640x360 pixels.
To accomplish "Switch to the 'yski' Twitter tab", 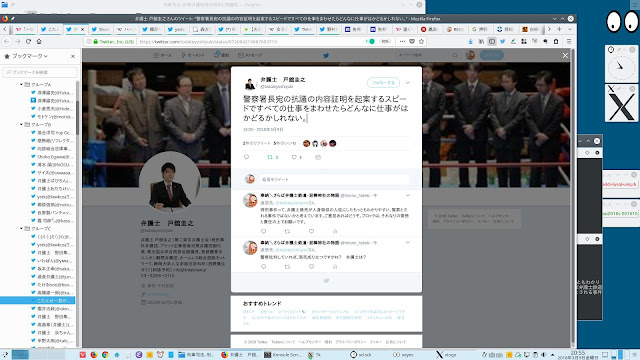I will click(x=176, y=29).
